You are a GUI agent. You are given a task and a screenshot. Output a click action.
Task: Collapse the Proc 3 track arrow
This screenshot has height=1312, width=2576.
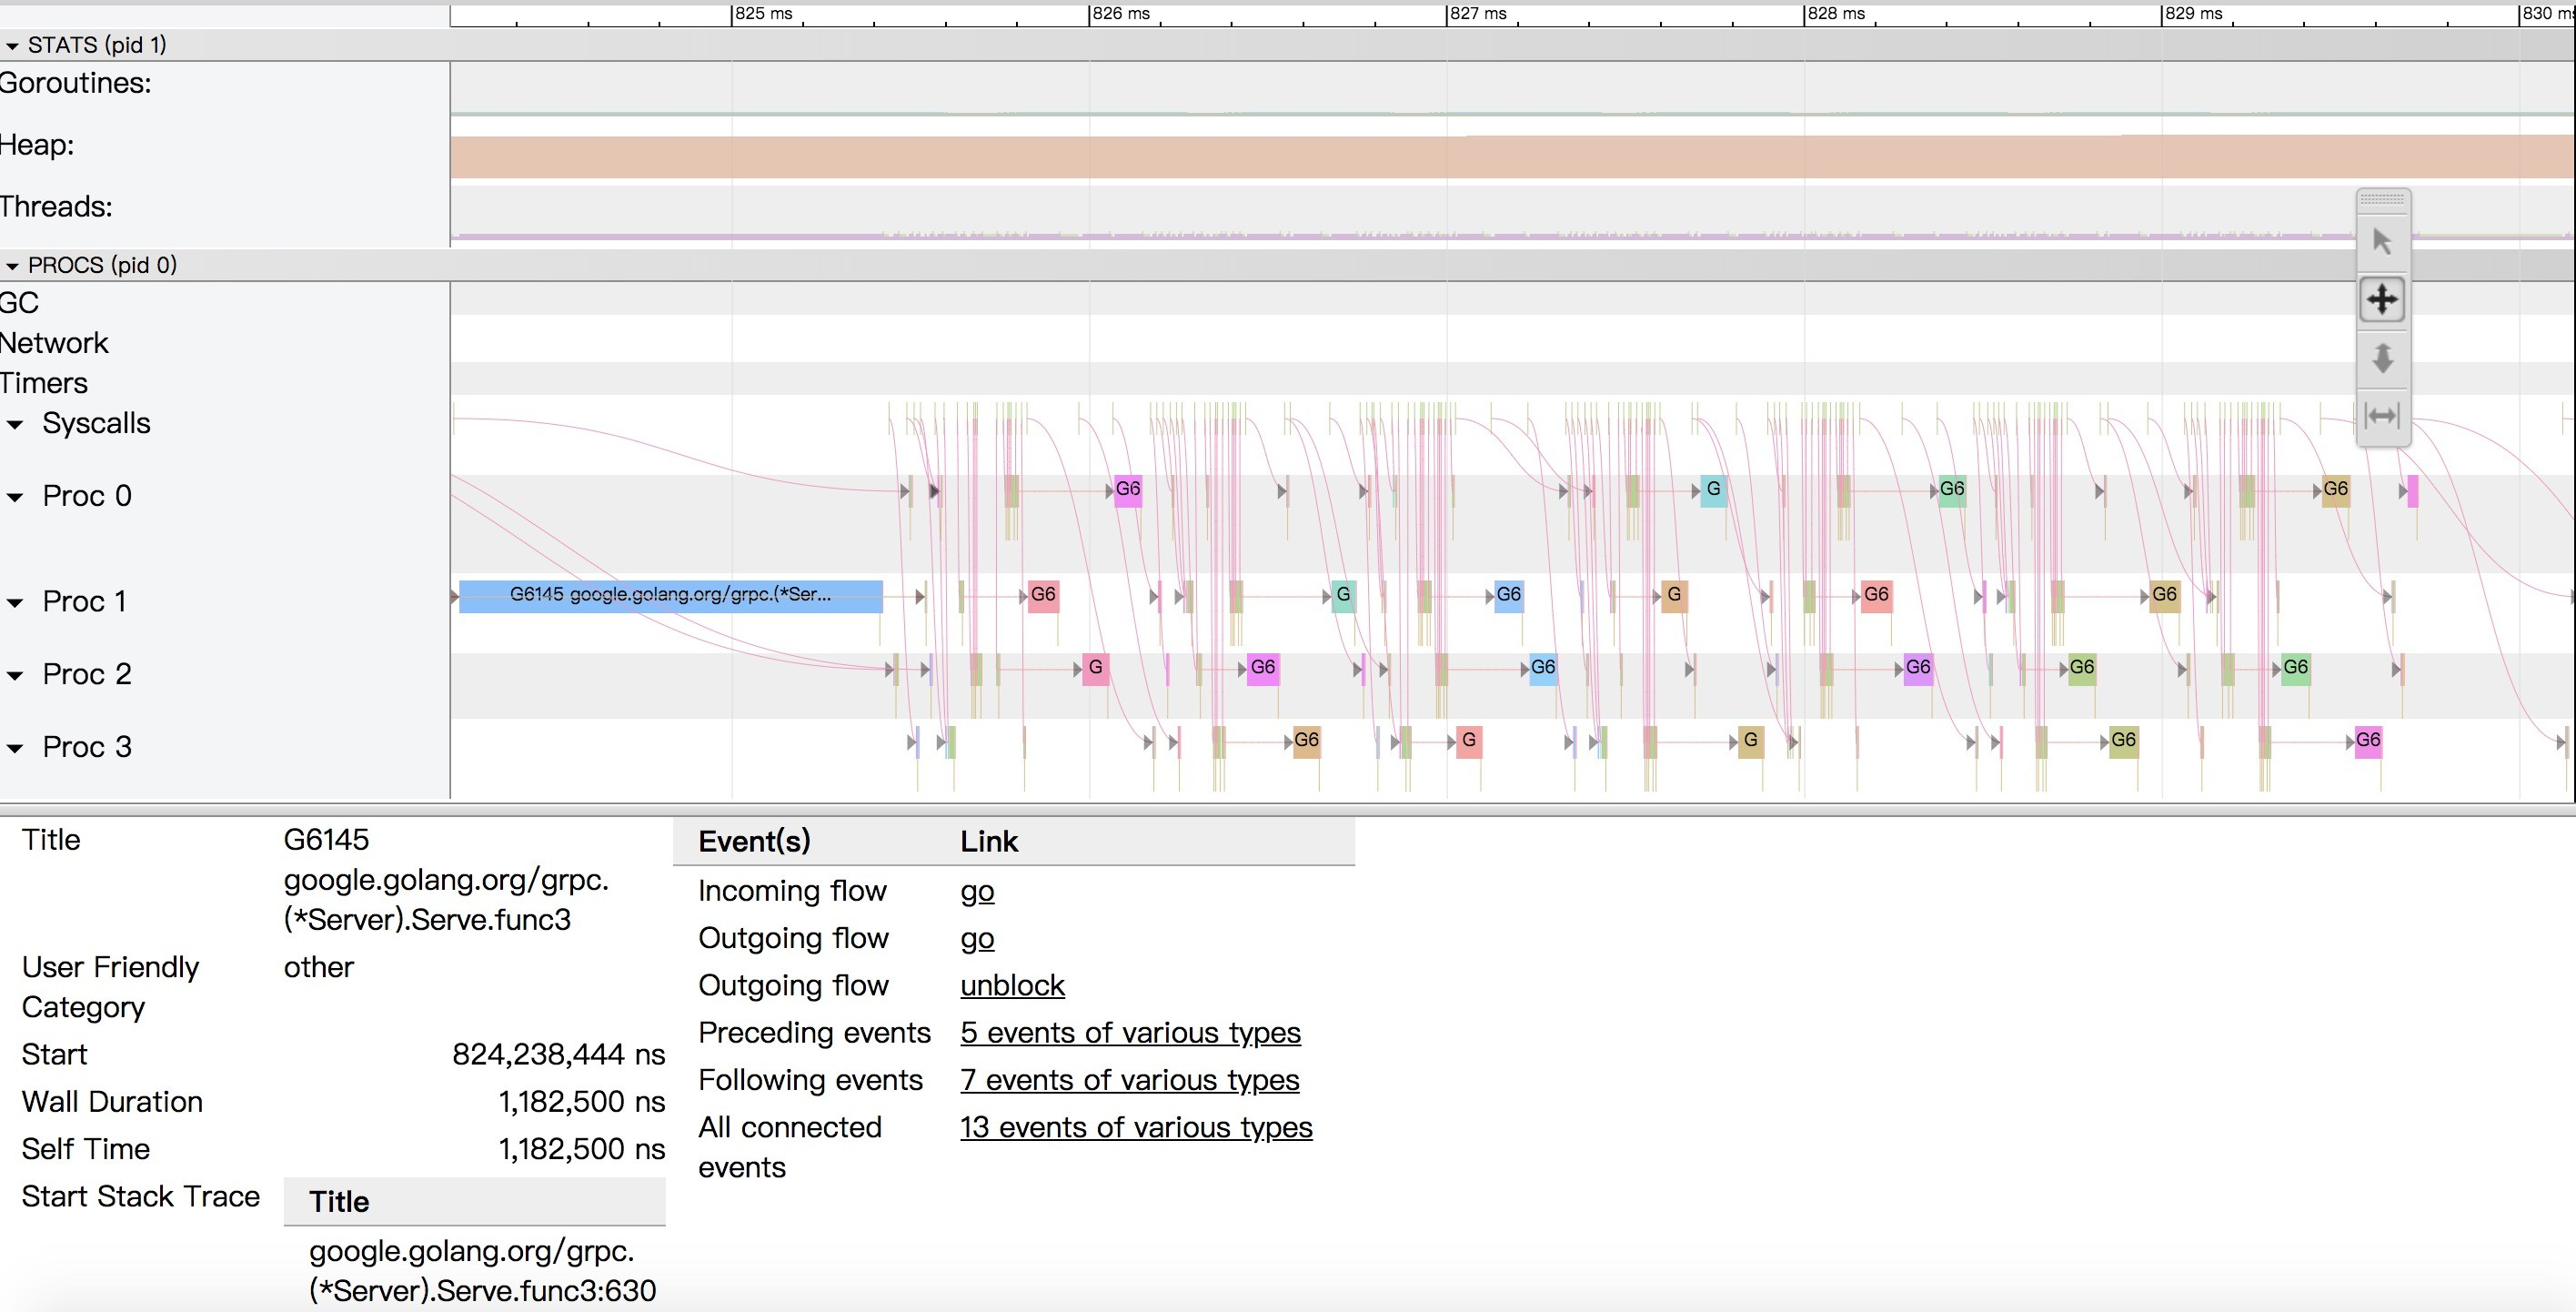click(x=15, y=749)
